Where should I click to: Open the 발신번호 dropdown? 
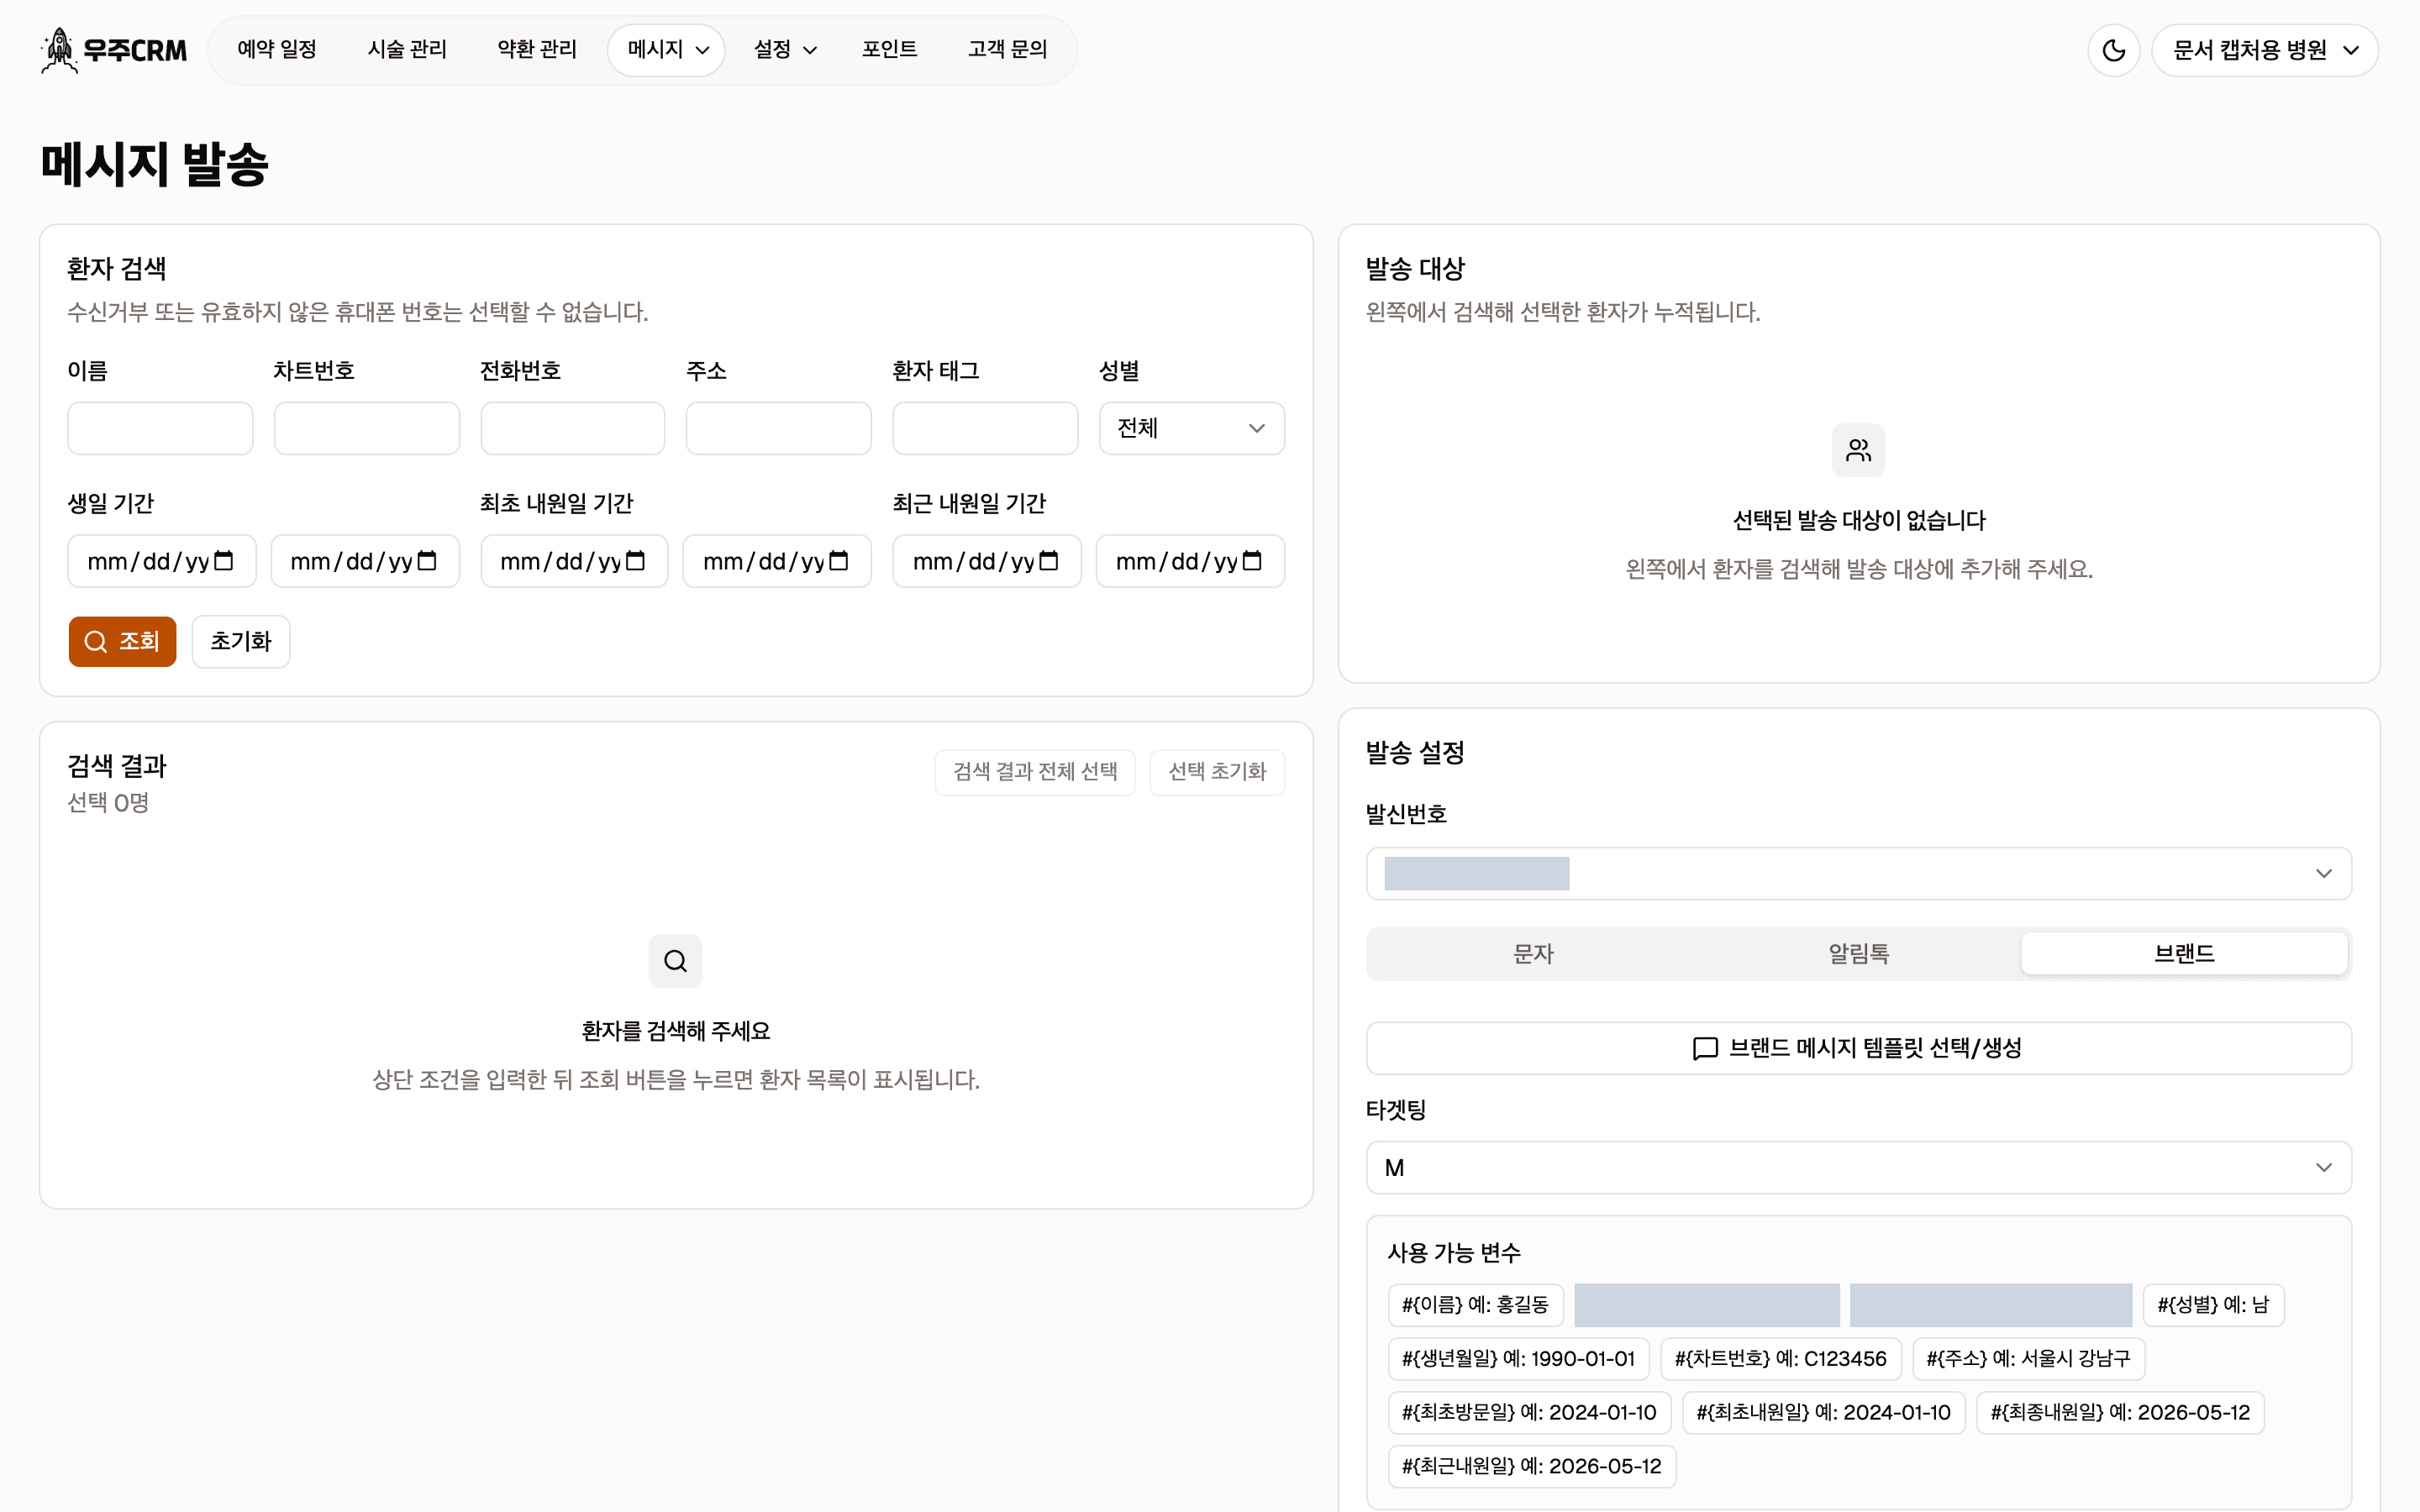[1858, 874]
